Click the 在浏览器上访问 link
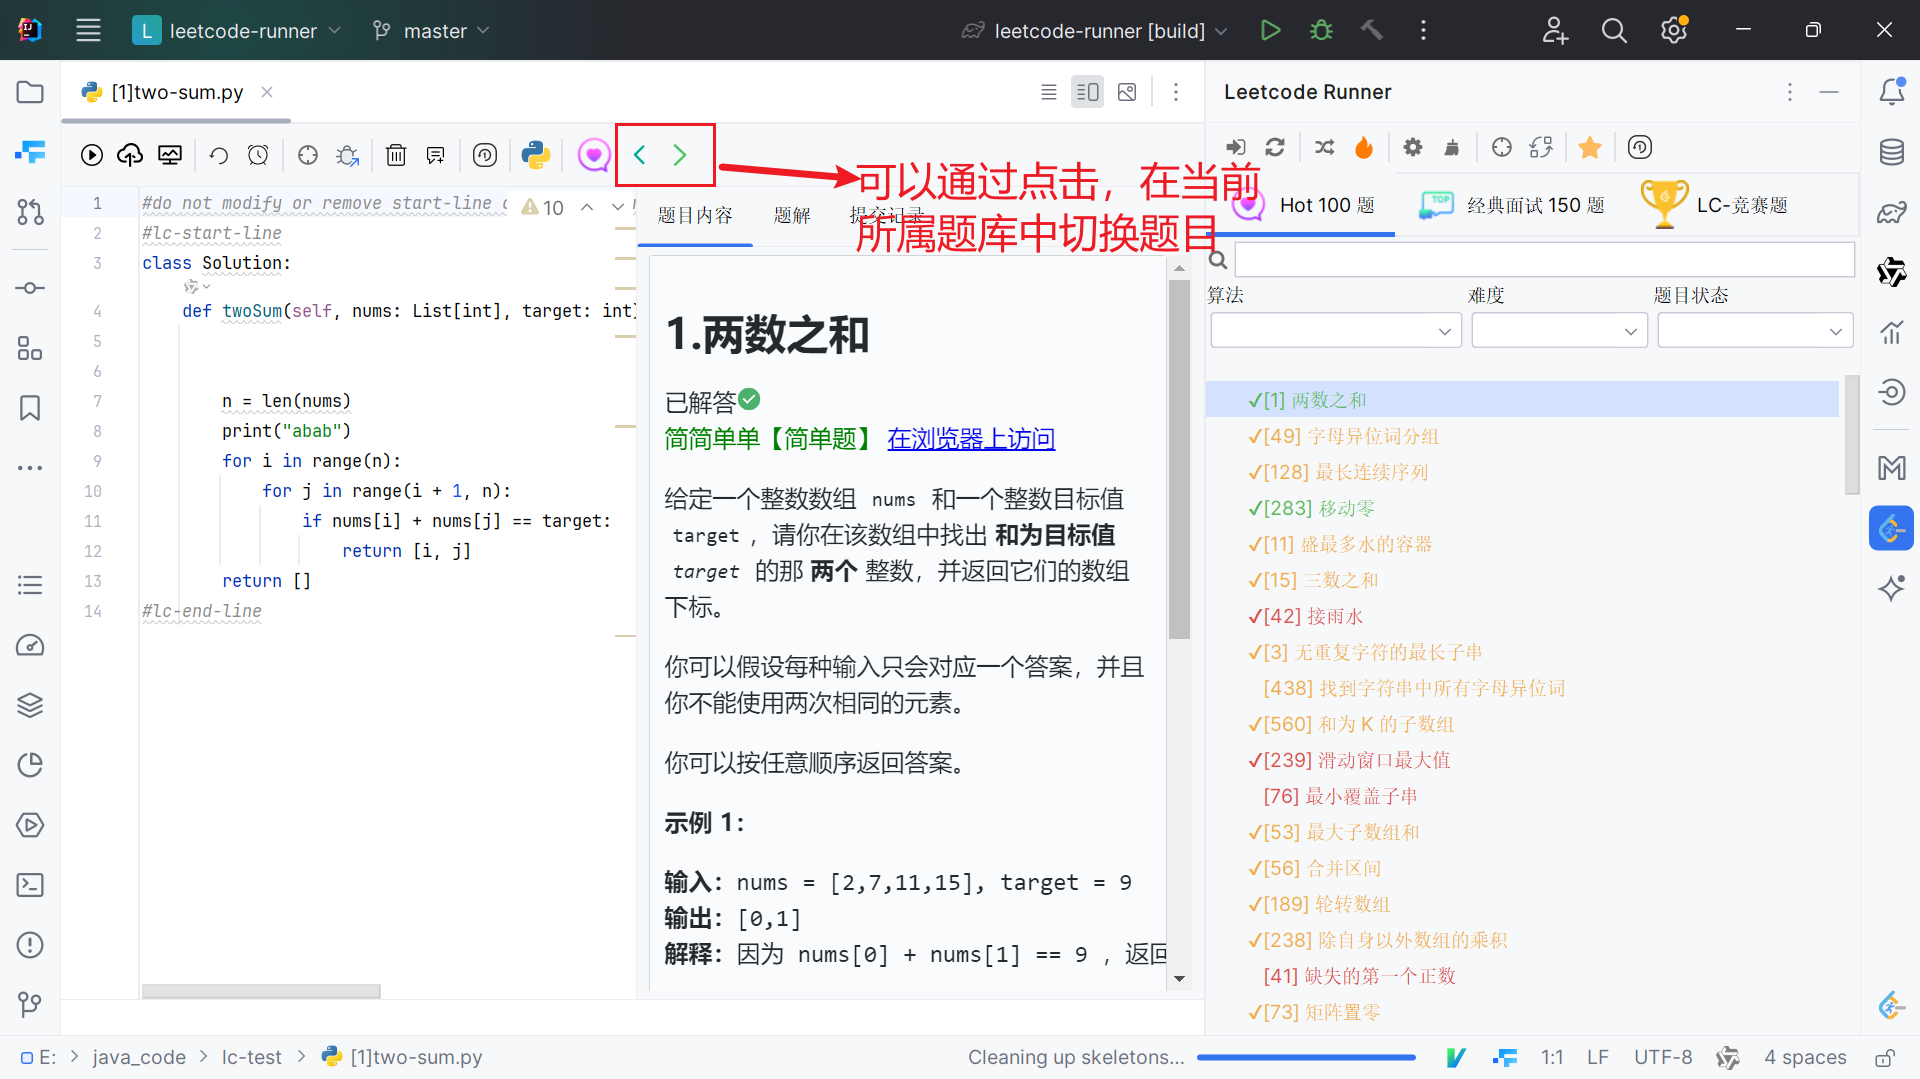 971,439
